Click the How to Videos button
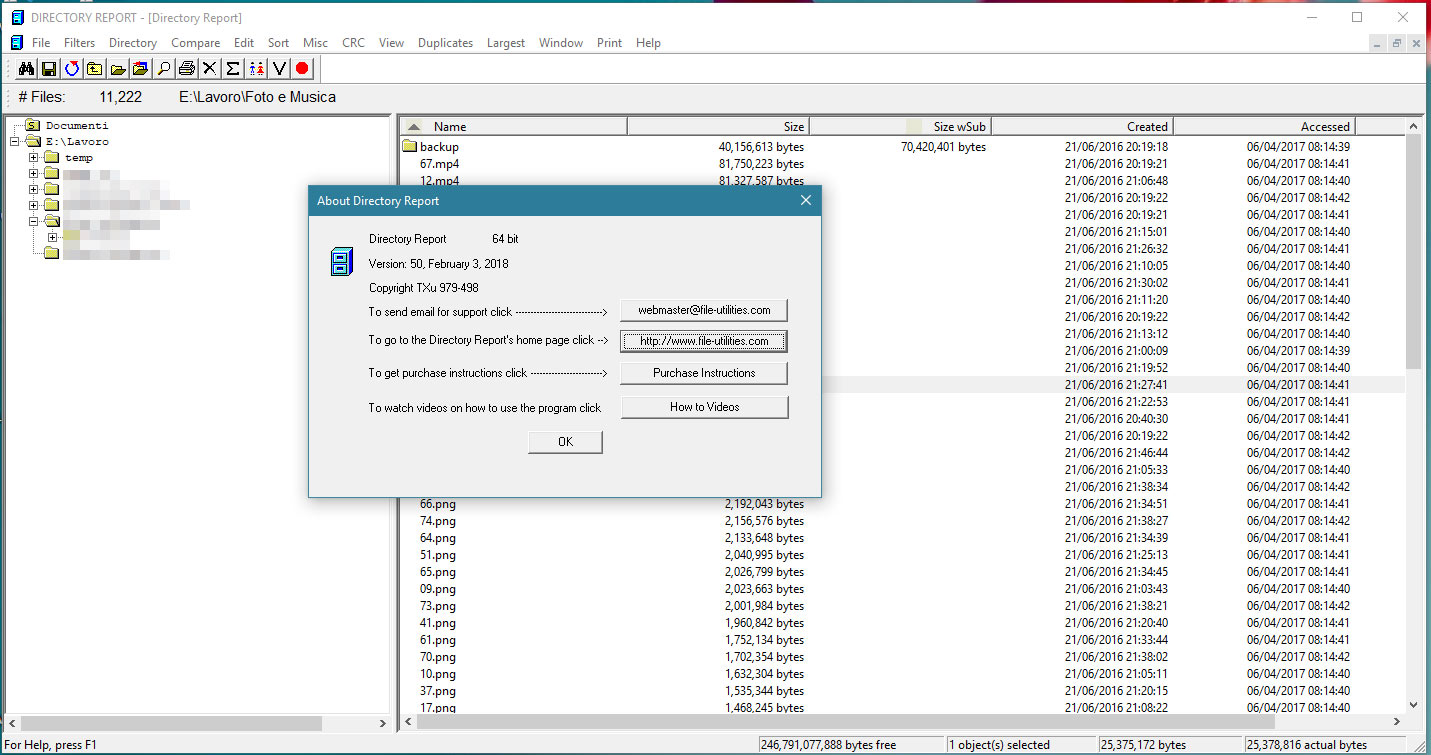 (x=704, y=407)
